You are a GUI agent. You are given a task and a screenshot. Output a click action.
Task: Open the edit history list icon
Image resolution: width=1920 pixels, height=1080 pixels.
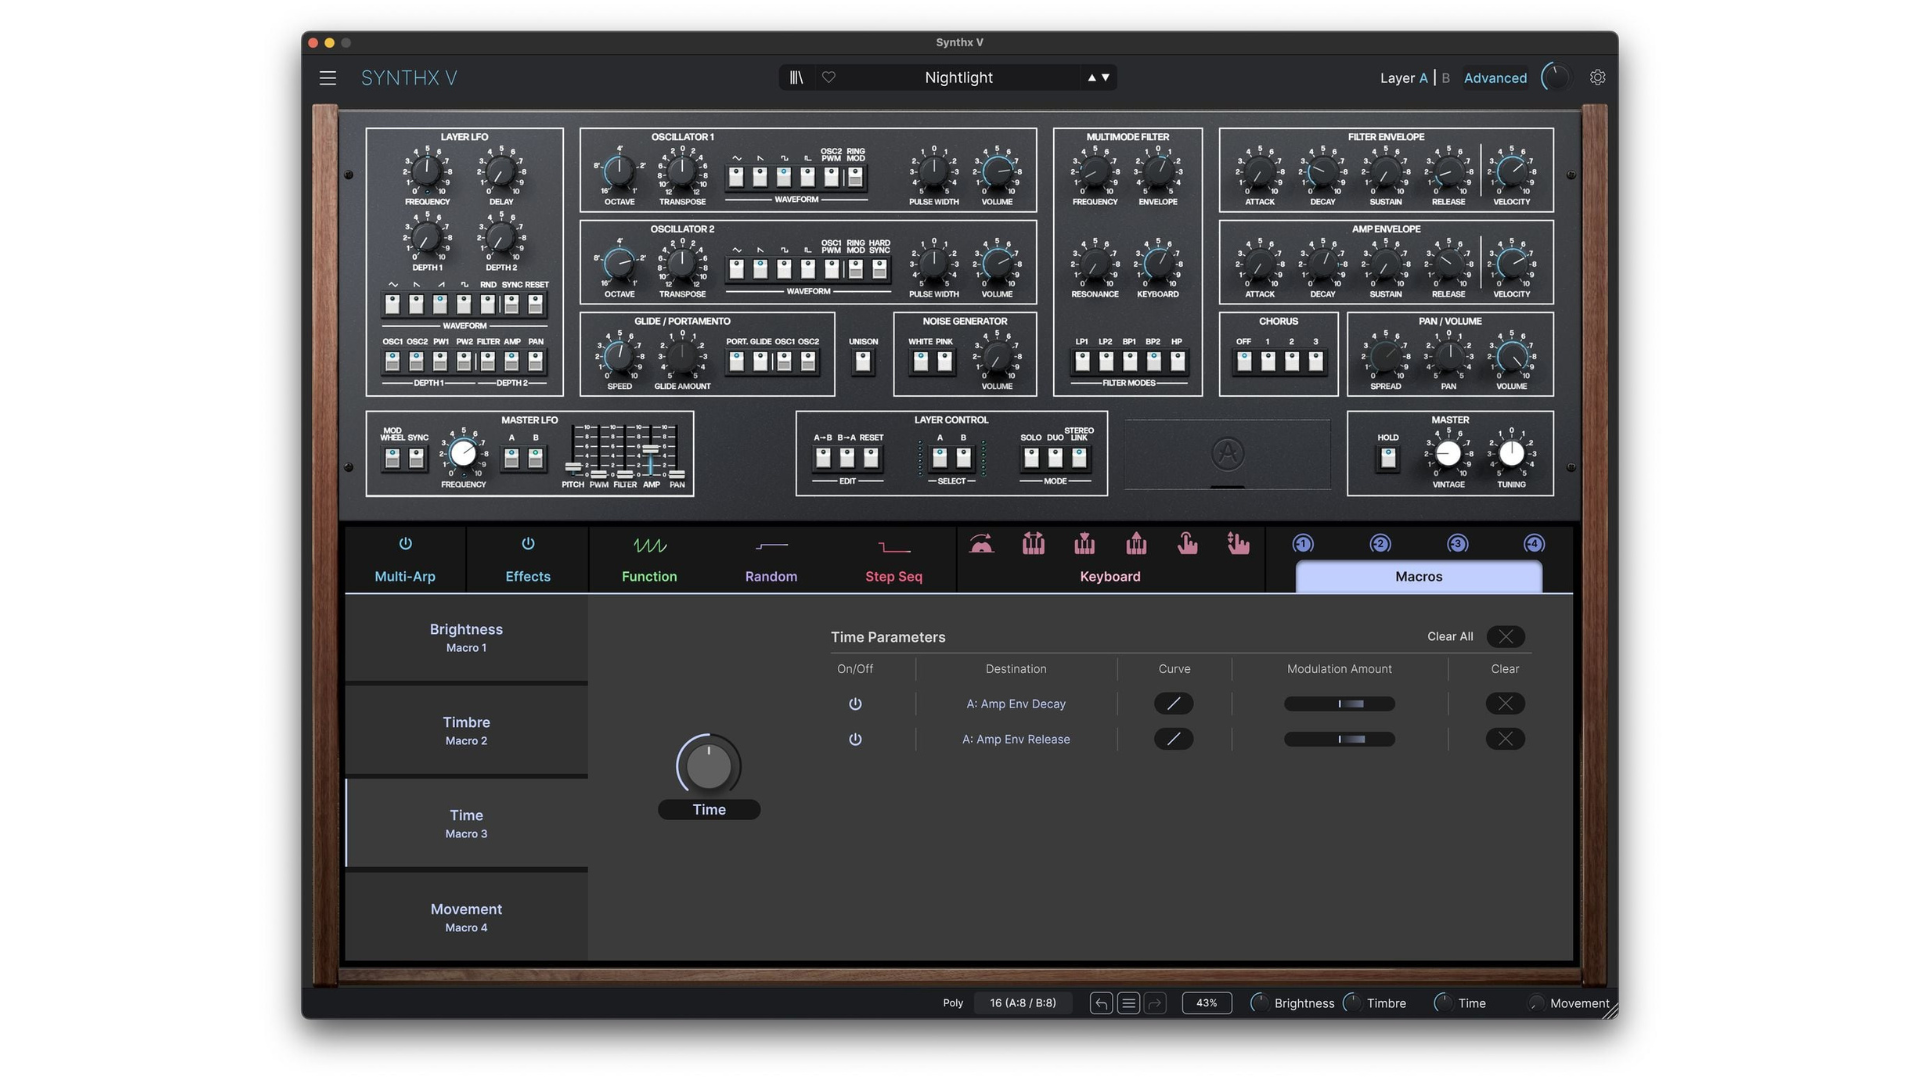1128,1003
